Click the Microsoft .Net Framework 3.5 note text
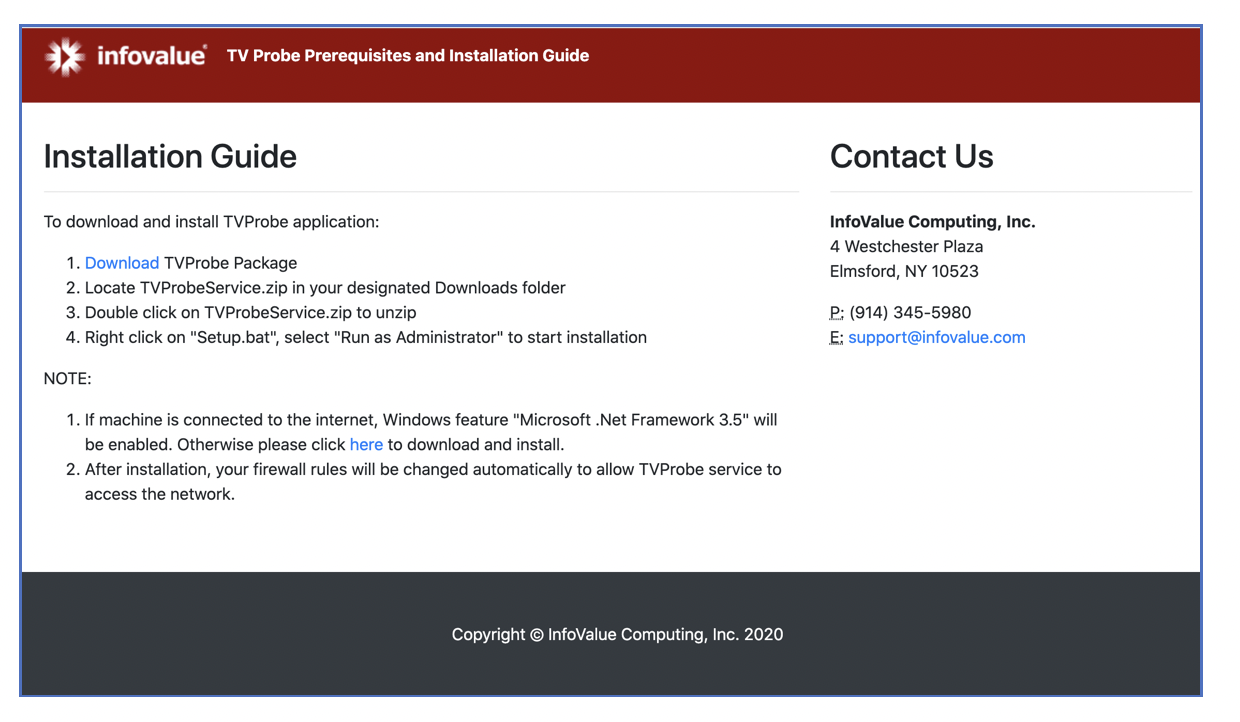This screenshot has height=722, width=1240. 431,433
